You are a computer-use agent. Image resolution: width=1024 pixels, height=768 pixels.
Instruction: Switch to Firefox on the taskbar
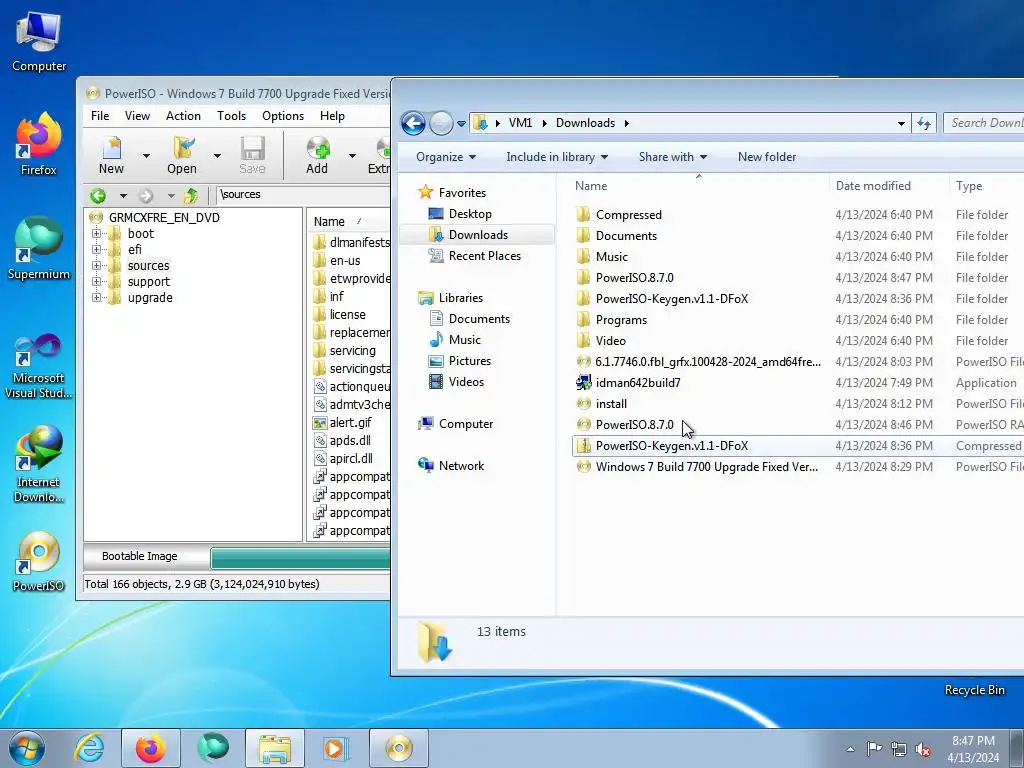pyautogui.click(x=150, y=748)
